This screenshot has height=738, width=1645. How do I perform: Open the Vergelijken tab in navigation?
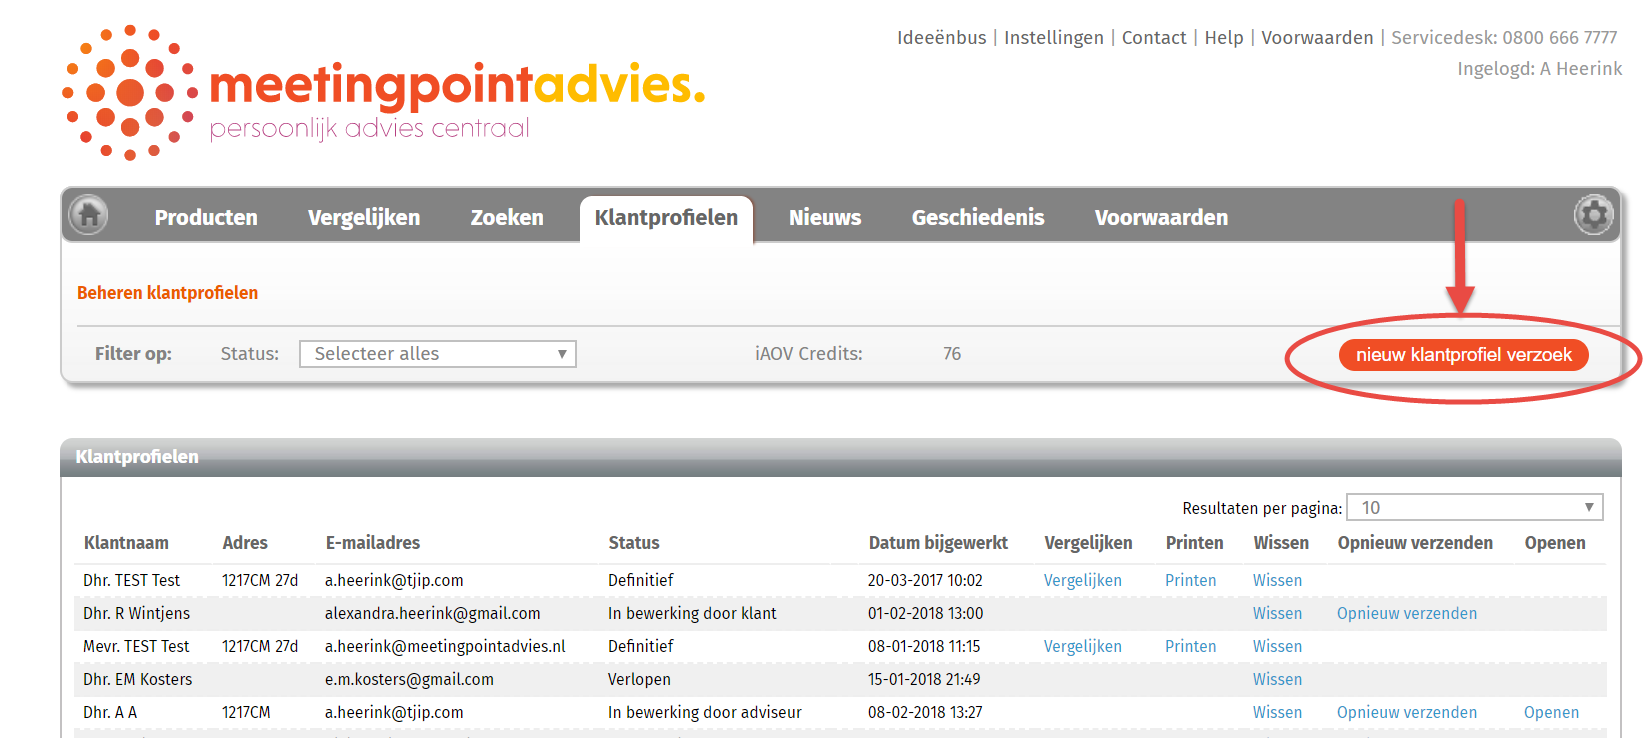tap(364, 218)
